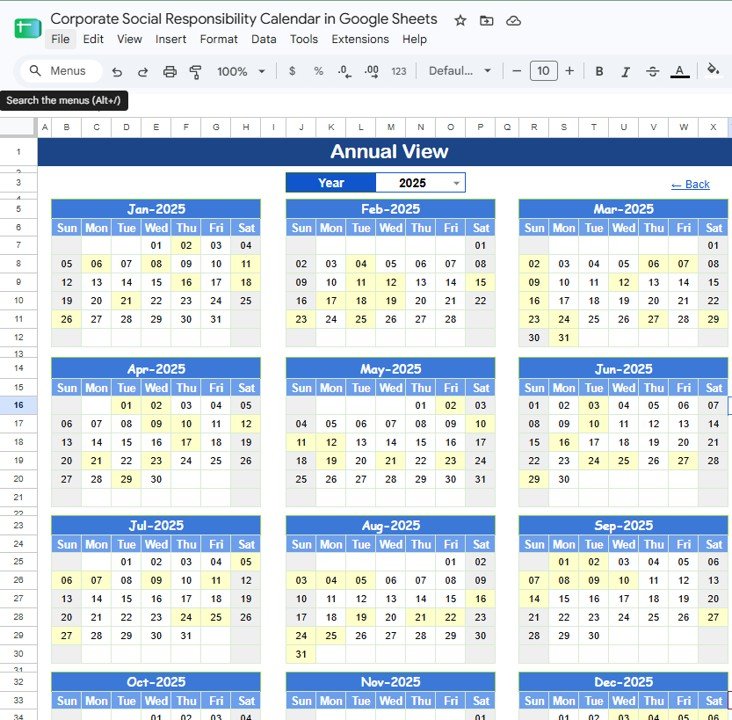Select the Aug-2025 month header
The image size is (732, 720).
[390, 525]
